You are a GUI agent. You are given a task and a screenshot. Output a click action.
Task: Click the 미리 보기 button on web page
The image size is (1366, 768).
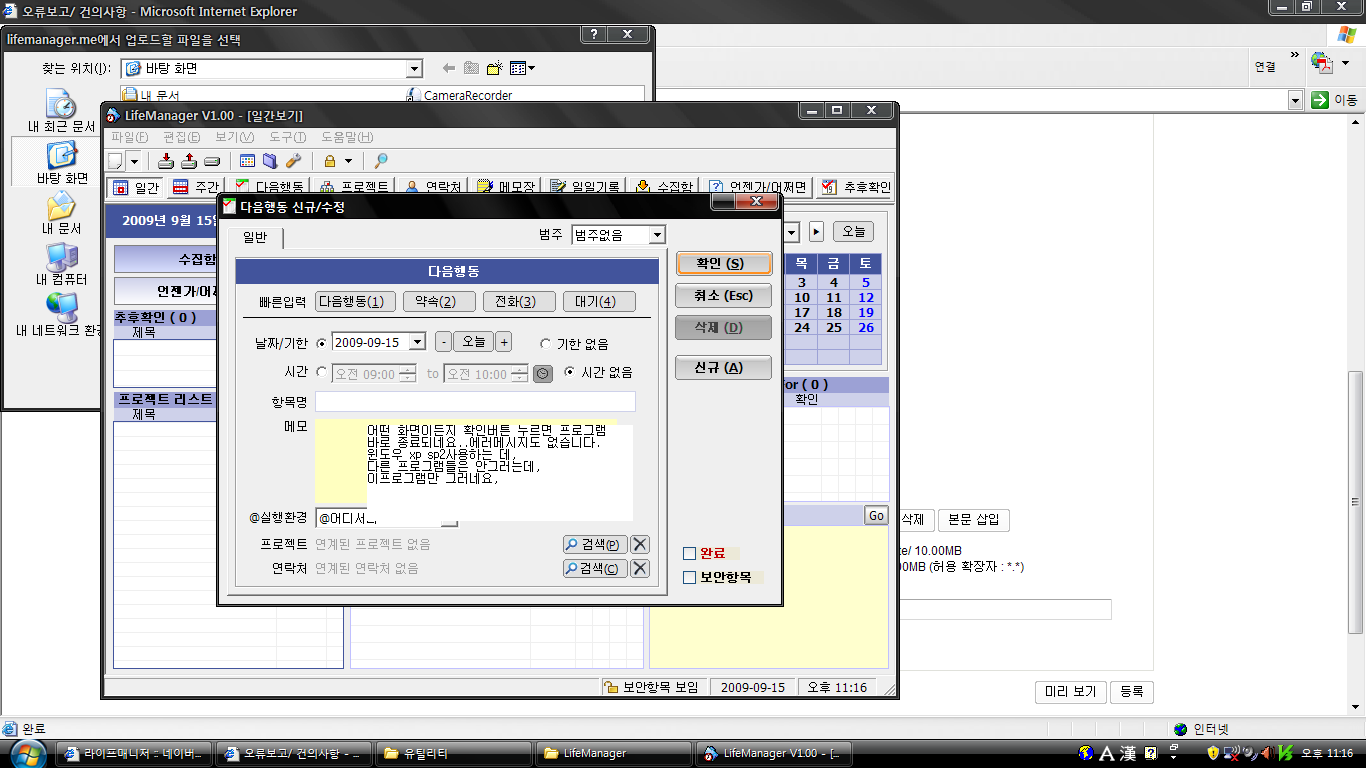coord(1070,692)
